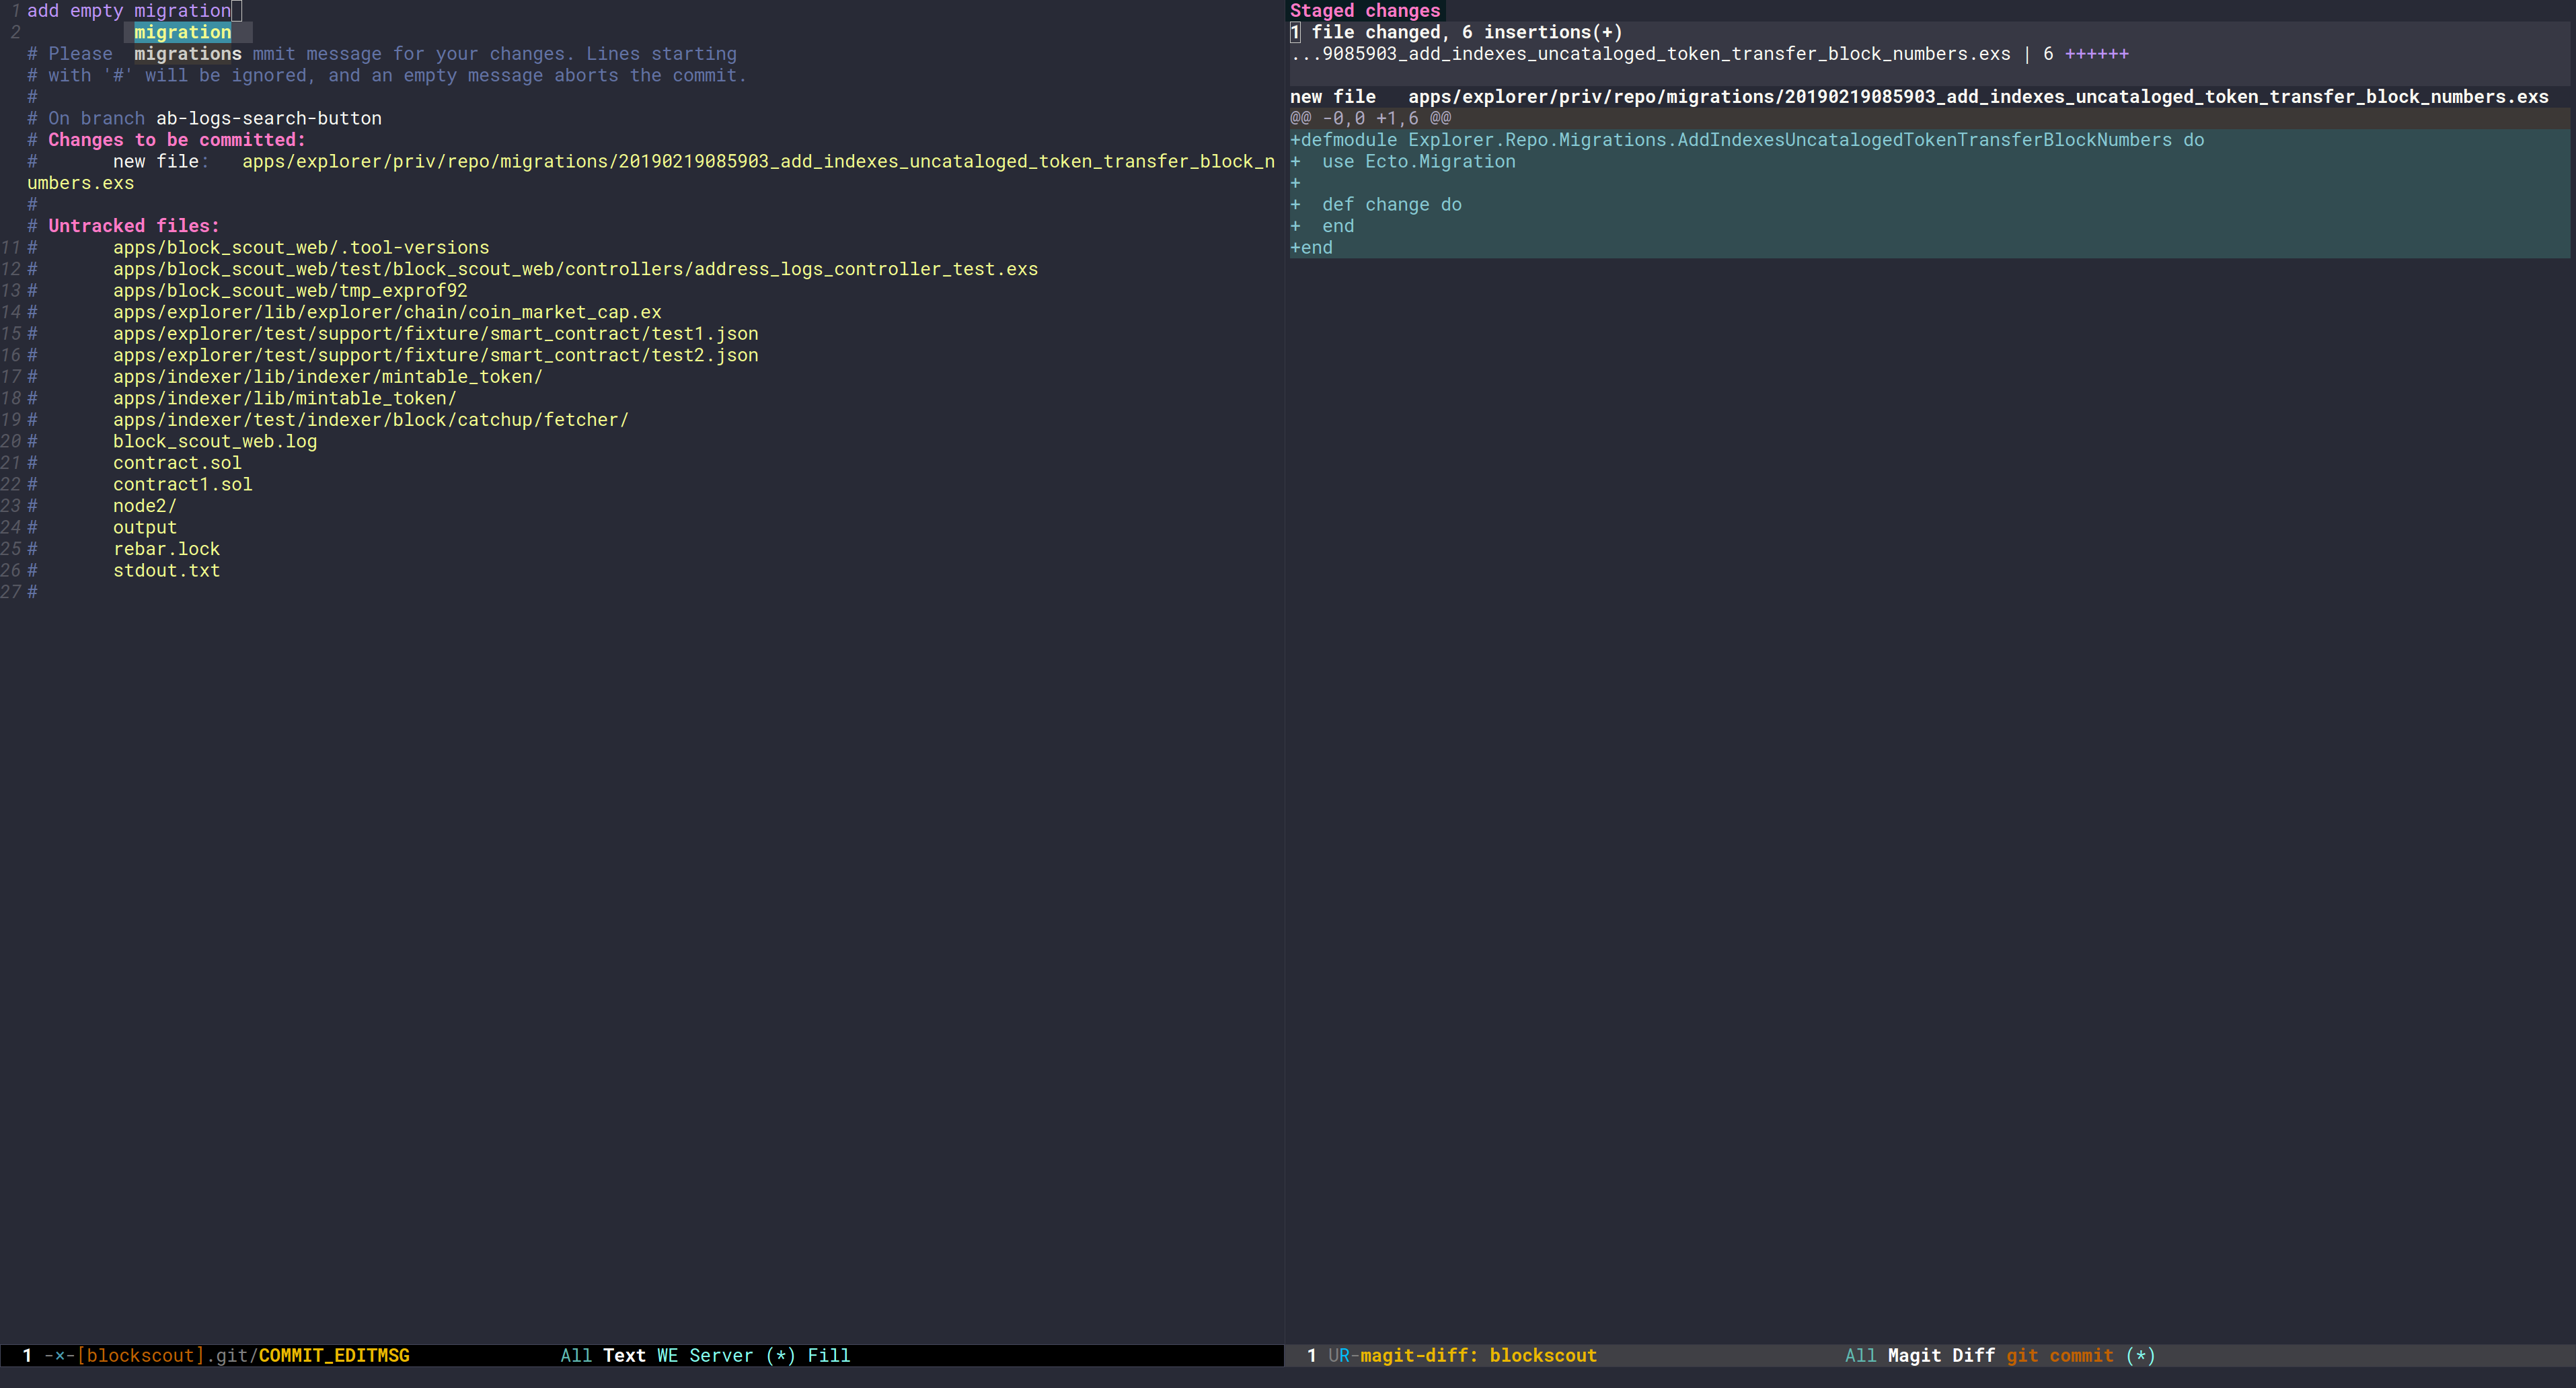Image resolution: width=2576 pixels, height=1388 pixels.
Task: Click the diffstat entry ending in block_numbers.exs
Action: tap(1709, 54)
